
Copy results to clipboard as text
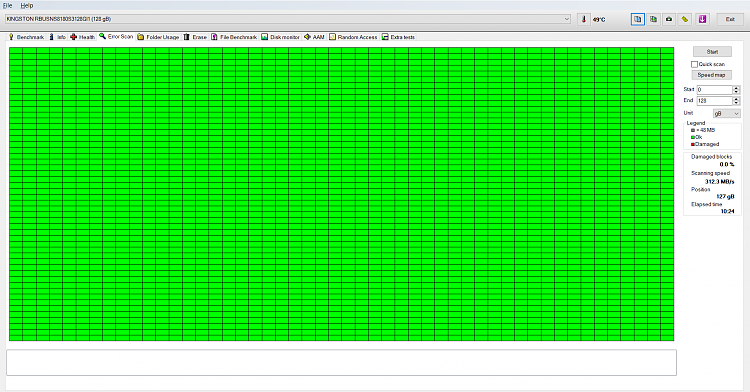(638, 19)
